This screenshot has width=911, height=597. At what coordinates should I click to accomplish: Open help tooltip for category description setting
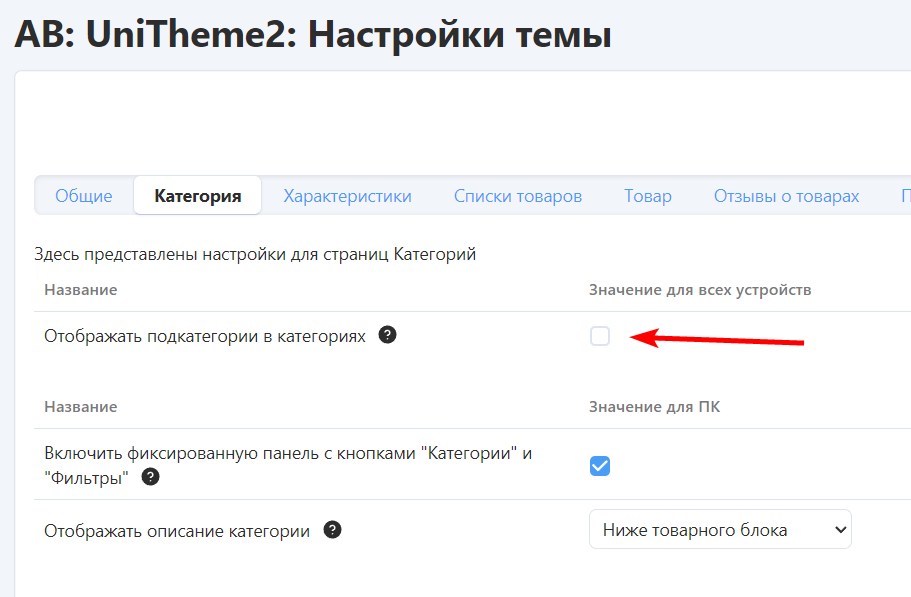[x=332, y=530]
